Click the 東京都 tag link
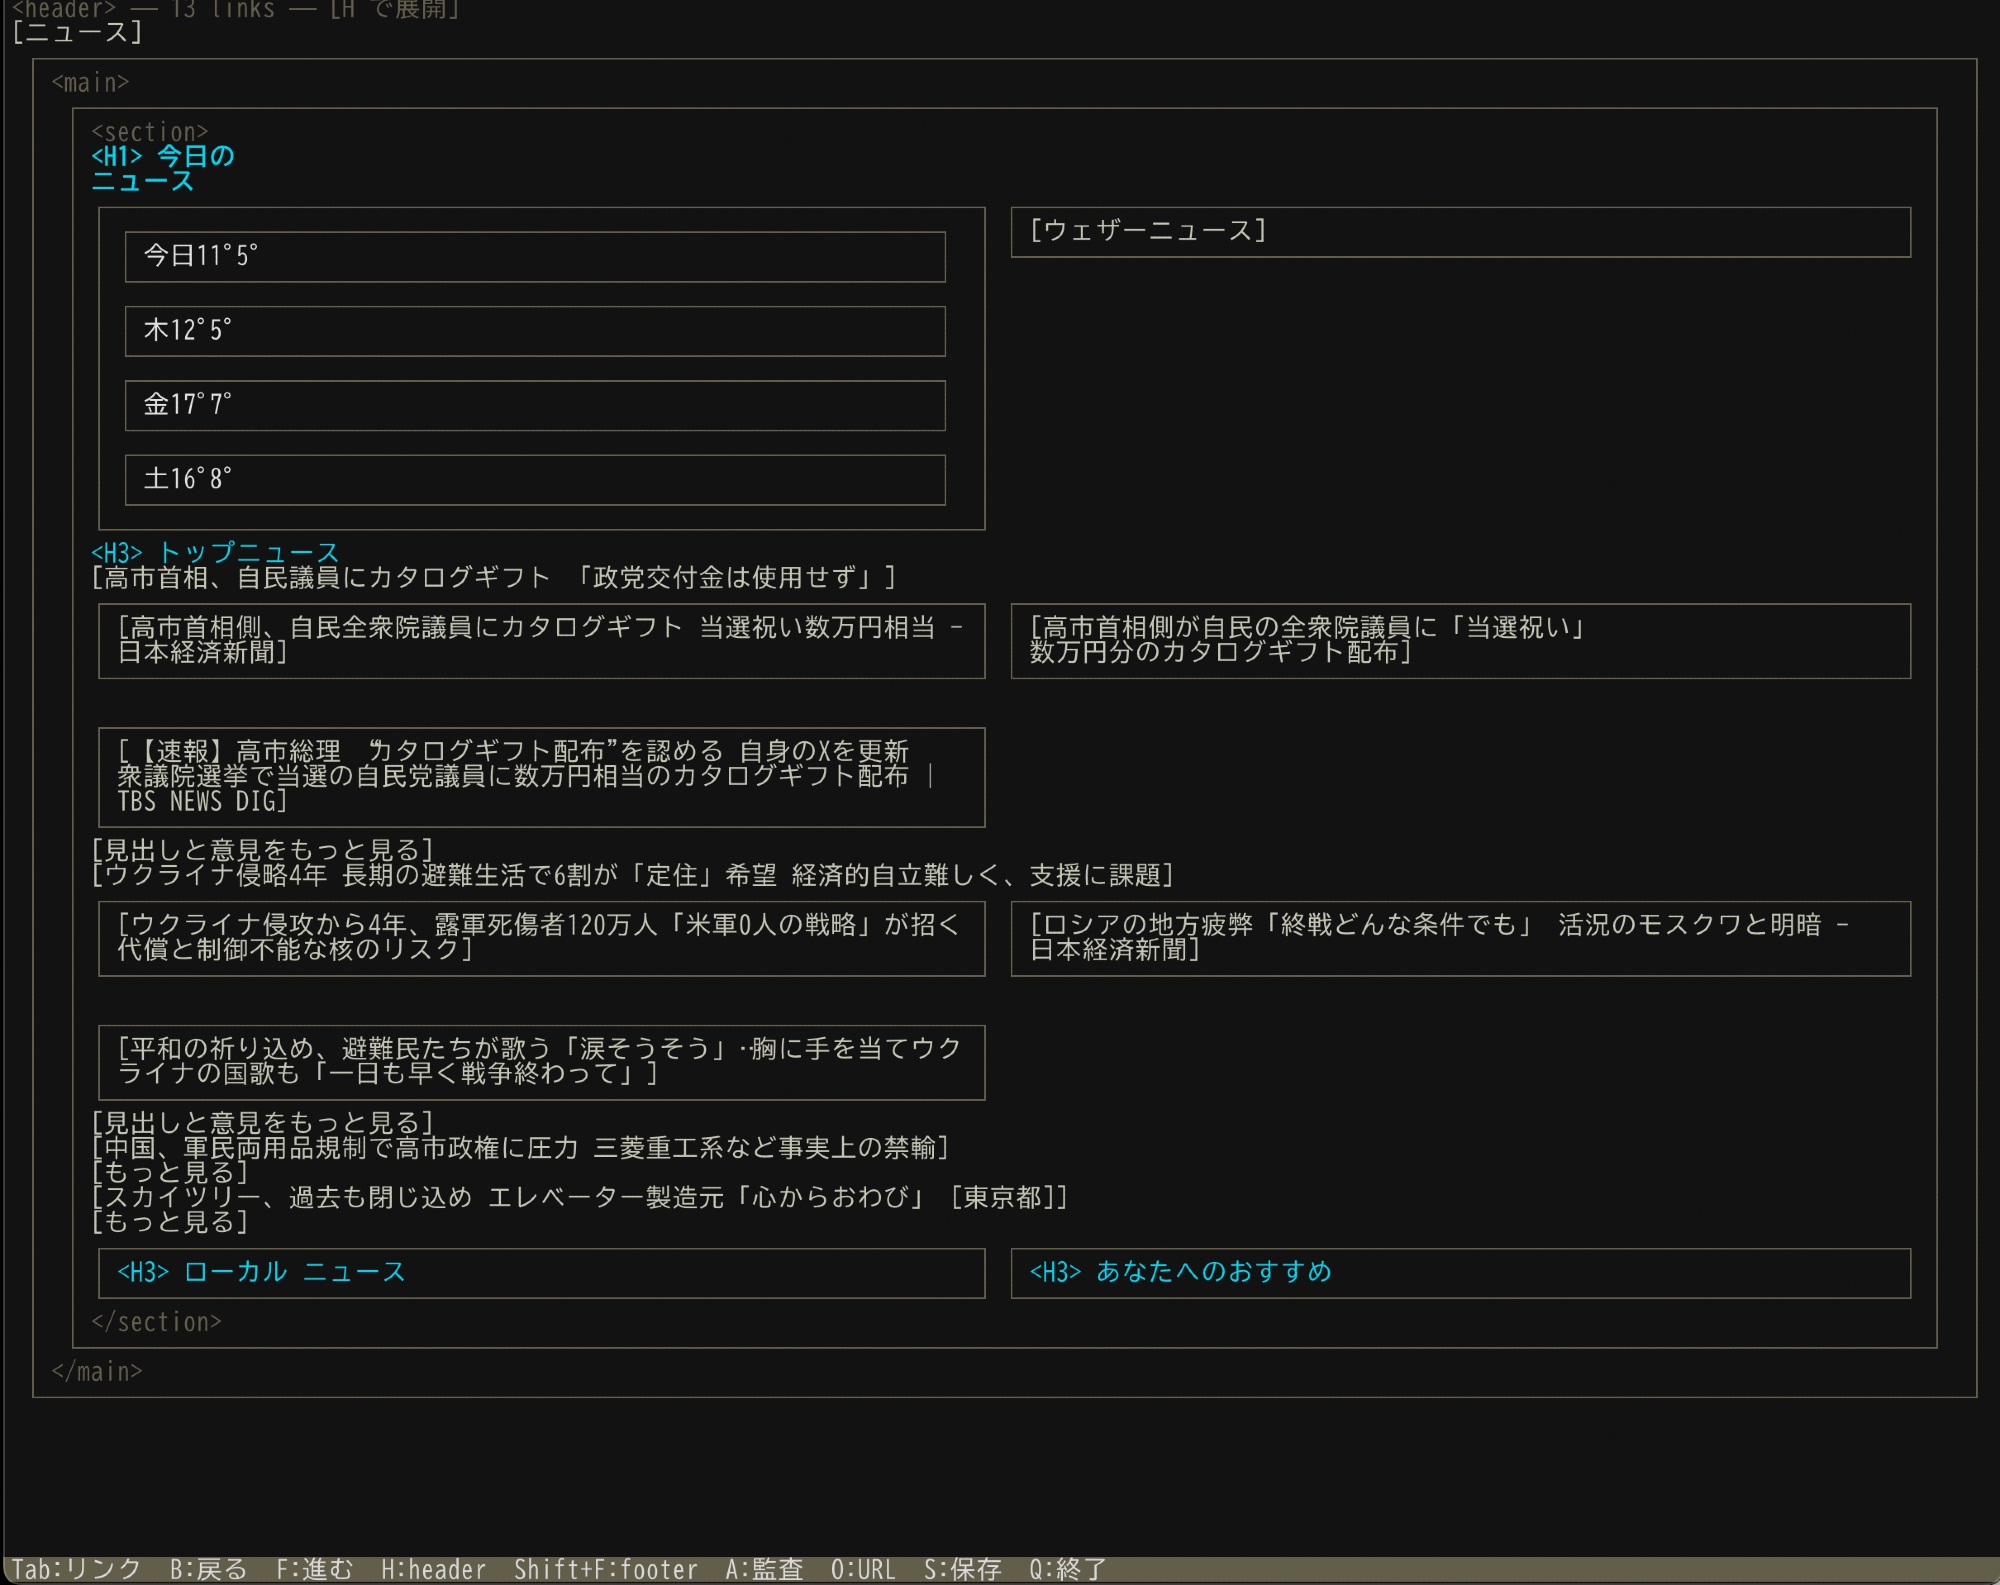 click(1002, 1197)
